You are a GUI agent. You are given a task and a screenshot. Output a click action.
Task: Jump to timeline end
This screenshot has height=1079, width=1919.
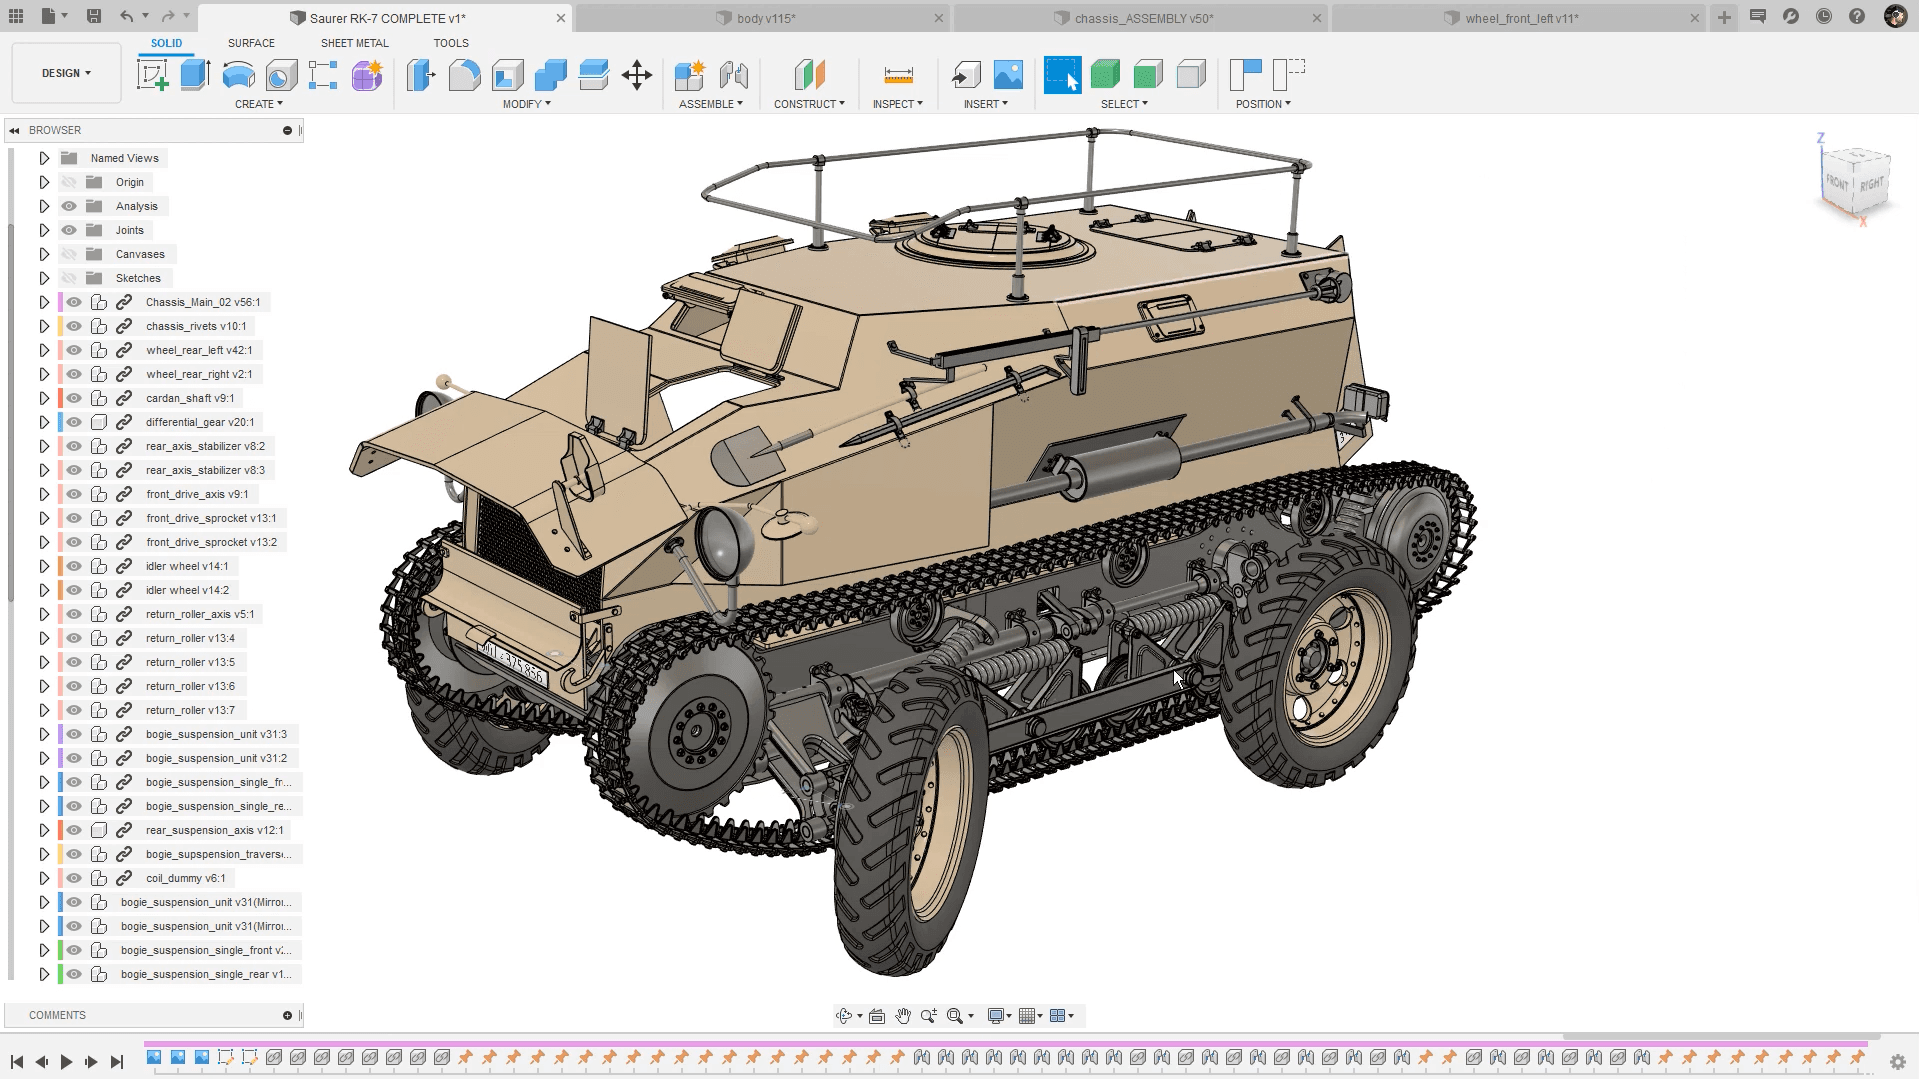click(x=116, y=1062)
